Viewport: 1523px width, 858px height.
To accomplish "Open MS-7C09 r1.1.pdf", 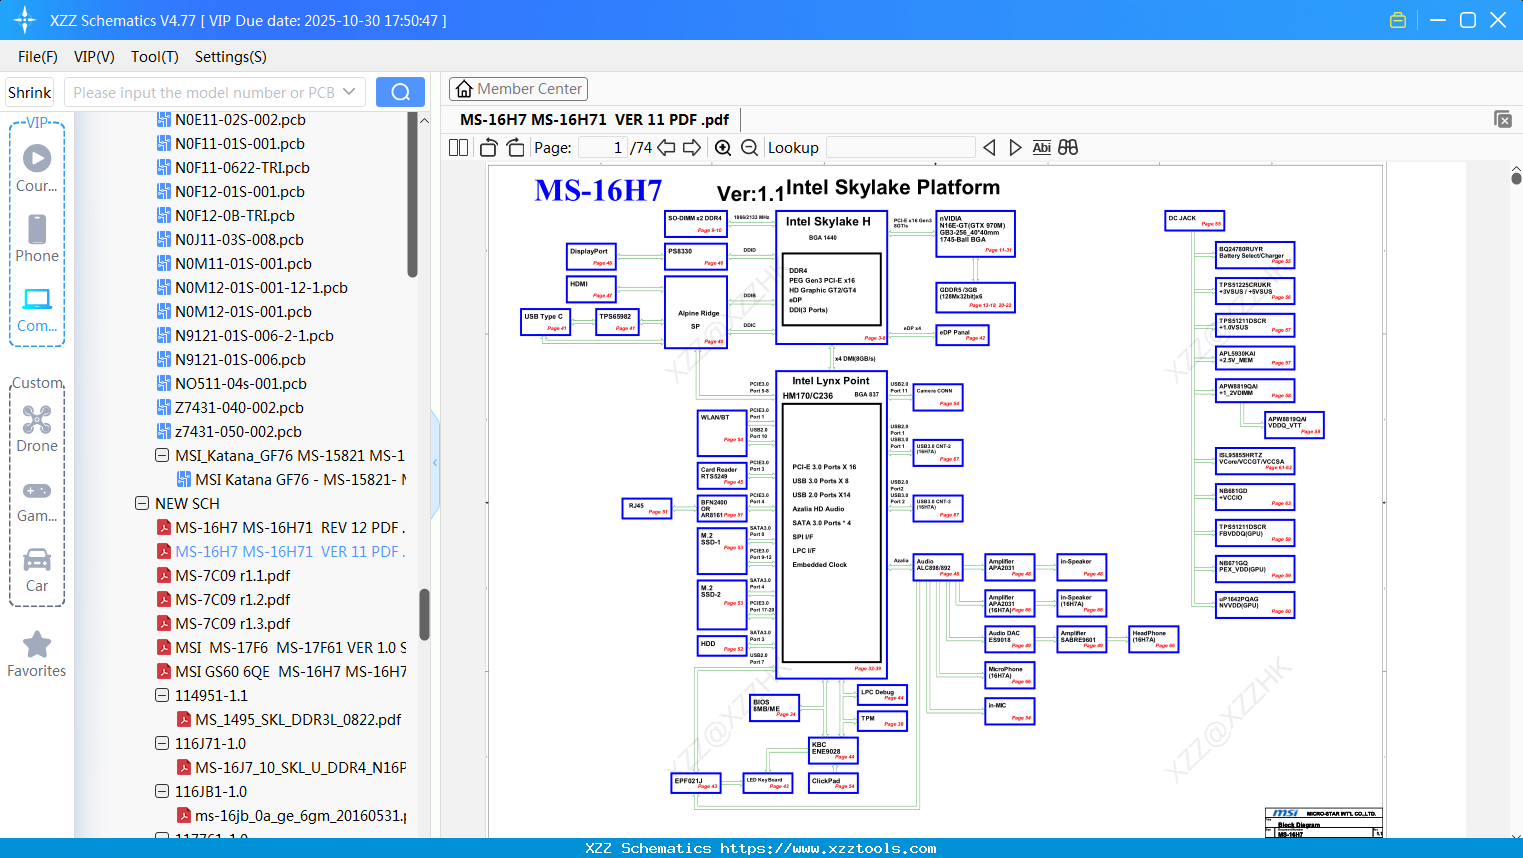I will 233,576.
